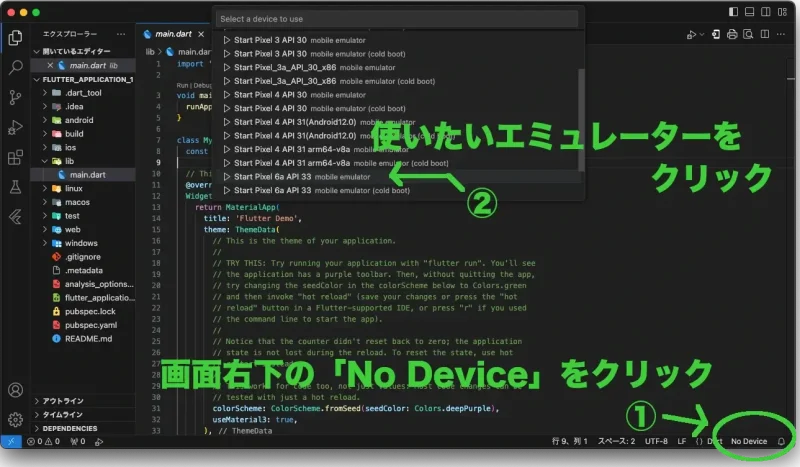
Task: Click the Select a device input field
Action: click(x=397, y=19)
